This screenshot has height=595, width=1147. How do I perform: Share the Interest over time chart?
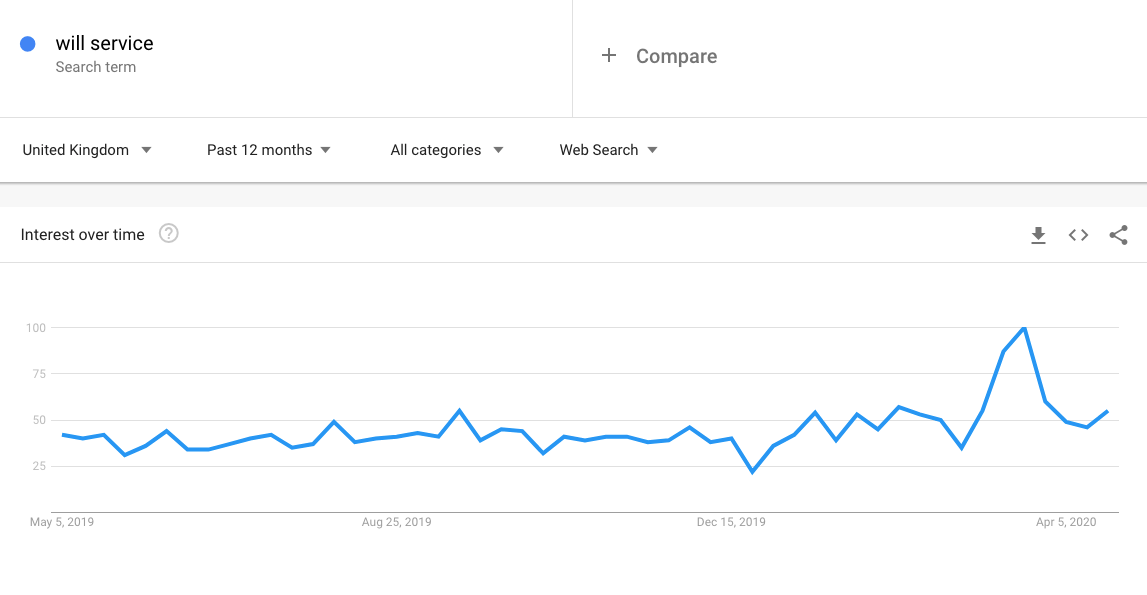1118,235
